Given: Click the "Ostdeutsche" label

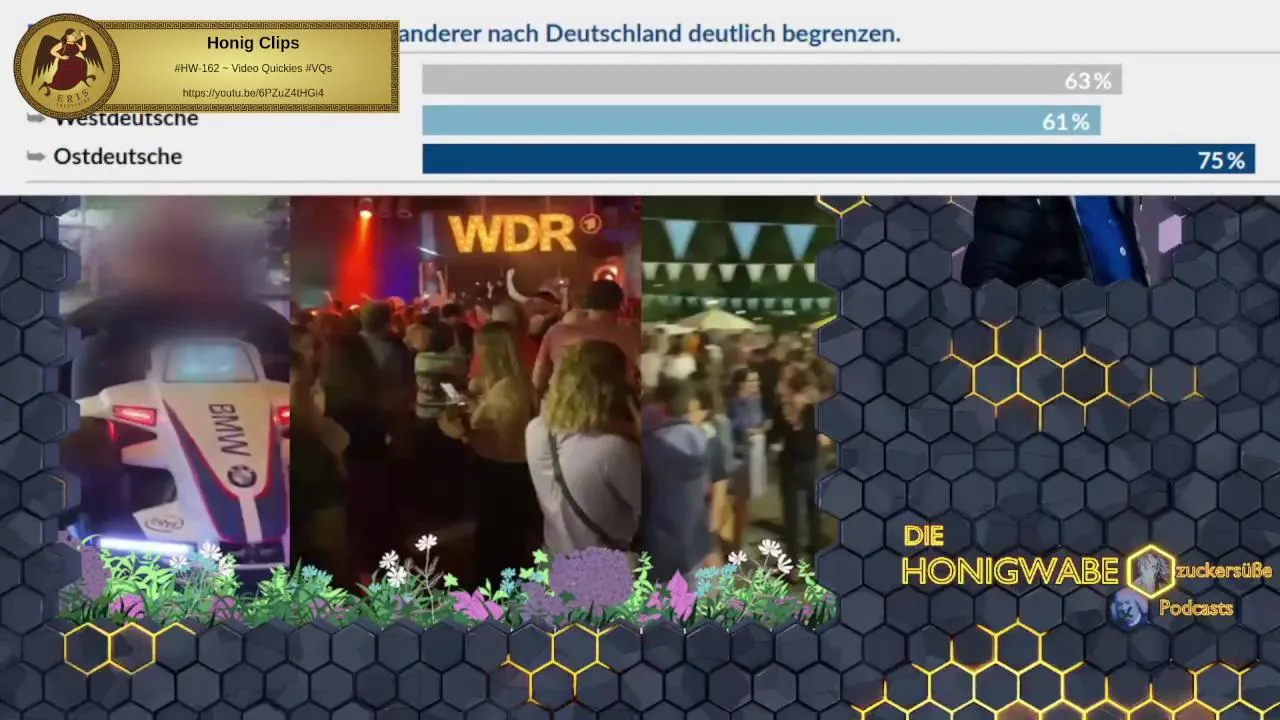Looking at the screenshot, I should tap(118, 156).
